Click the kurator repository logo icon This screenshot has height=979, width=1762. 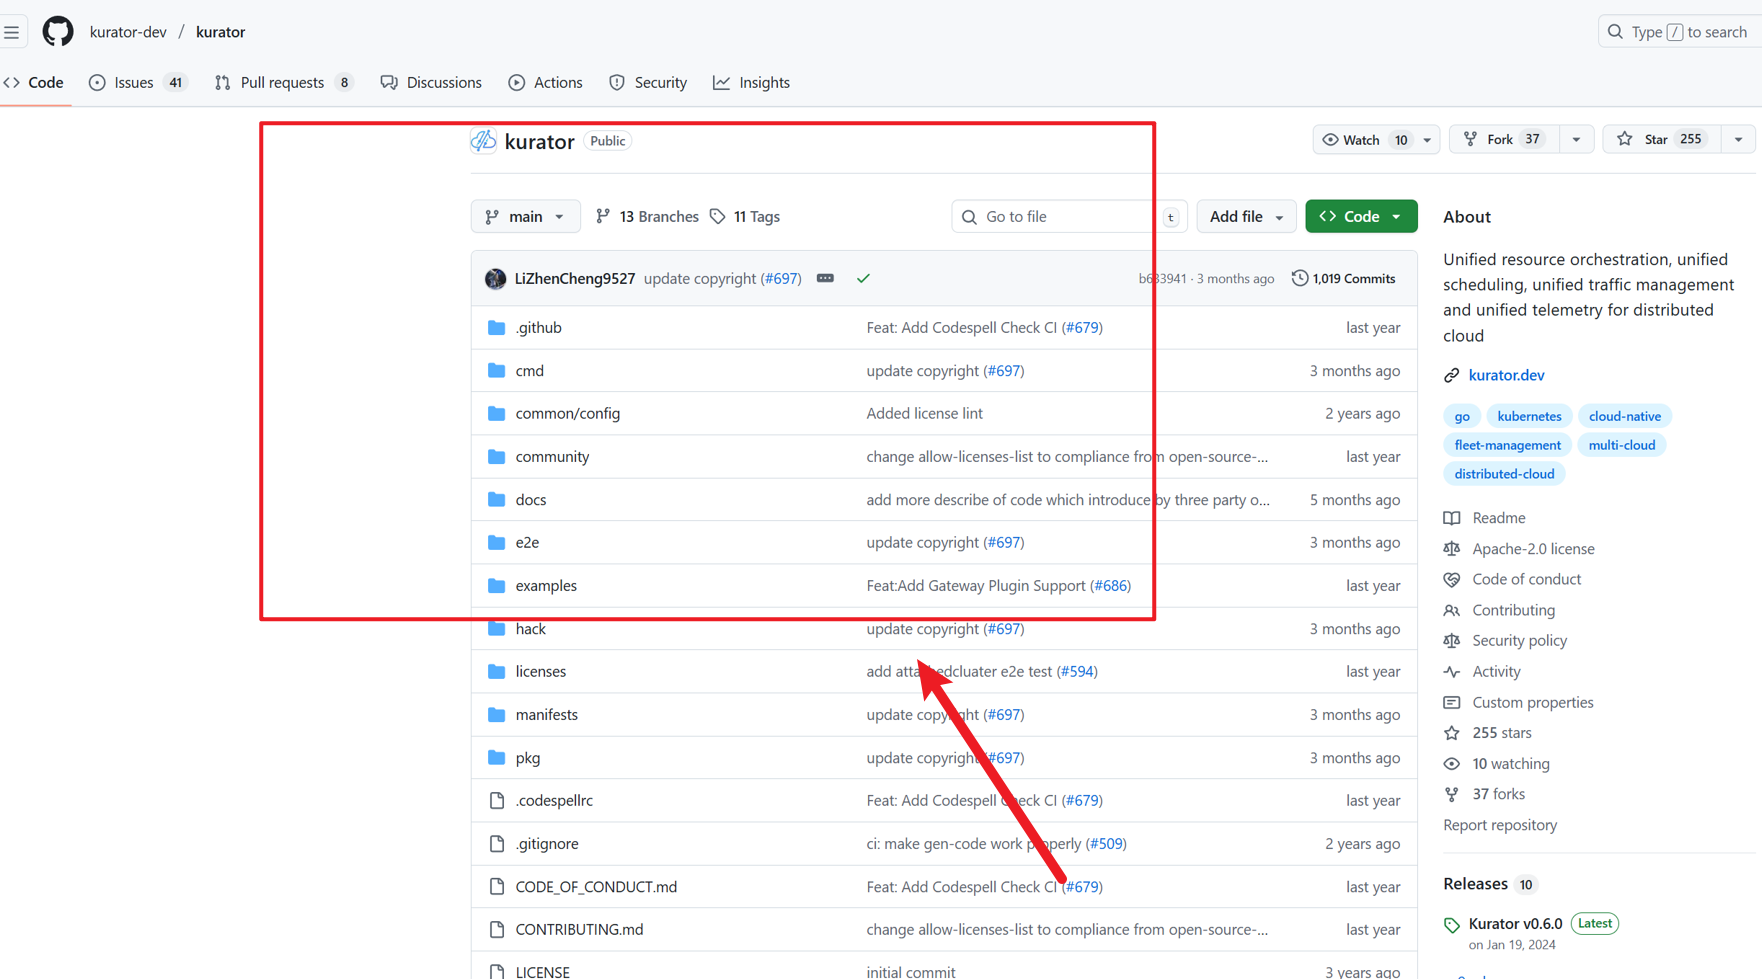click(x=484, y=141)
